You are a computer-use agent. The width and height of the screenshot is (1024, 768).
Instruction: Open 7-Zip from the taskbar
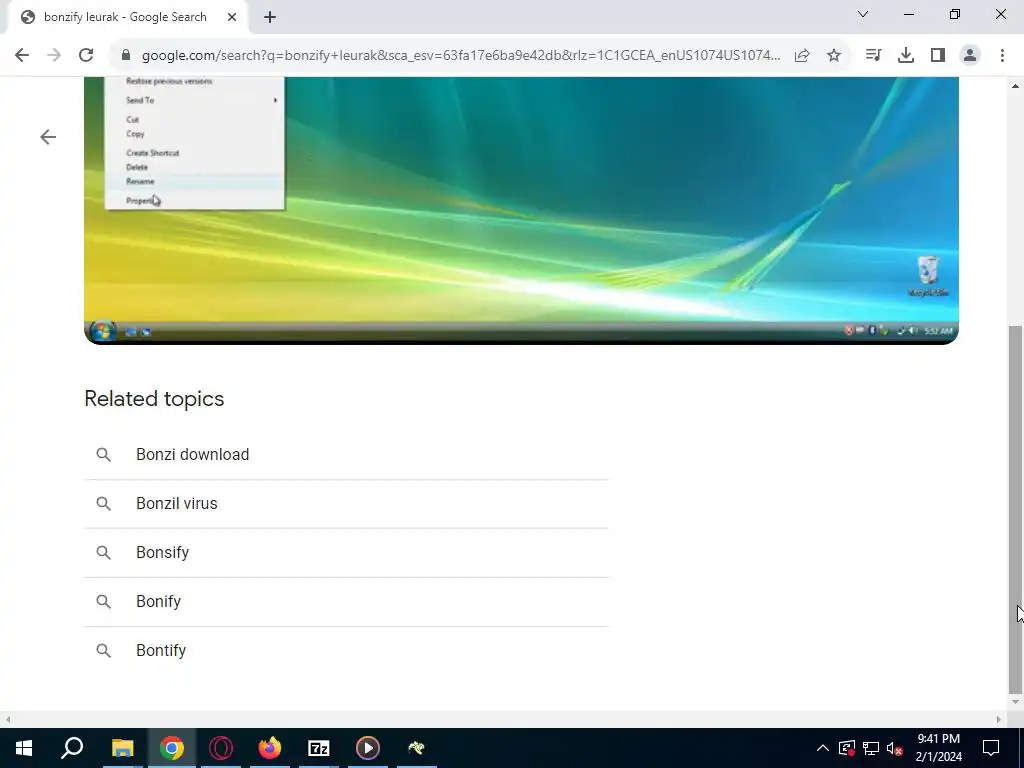click(x=319, y=748)
